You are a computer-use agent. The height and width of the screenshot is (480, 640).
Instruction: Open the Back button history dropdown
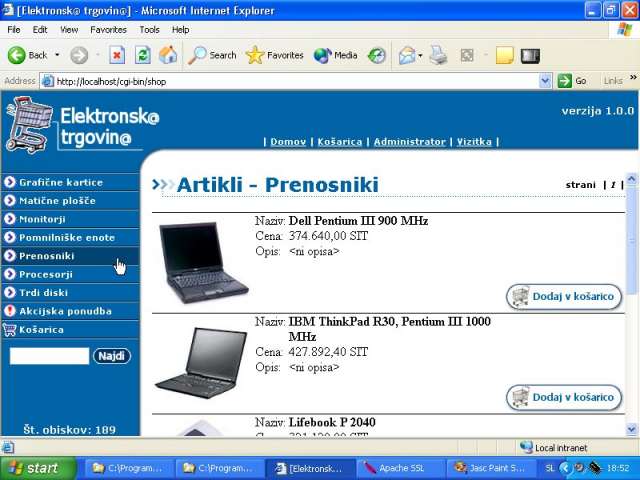(57, 55)
